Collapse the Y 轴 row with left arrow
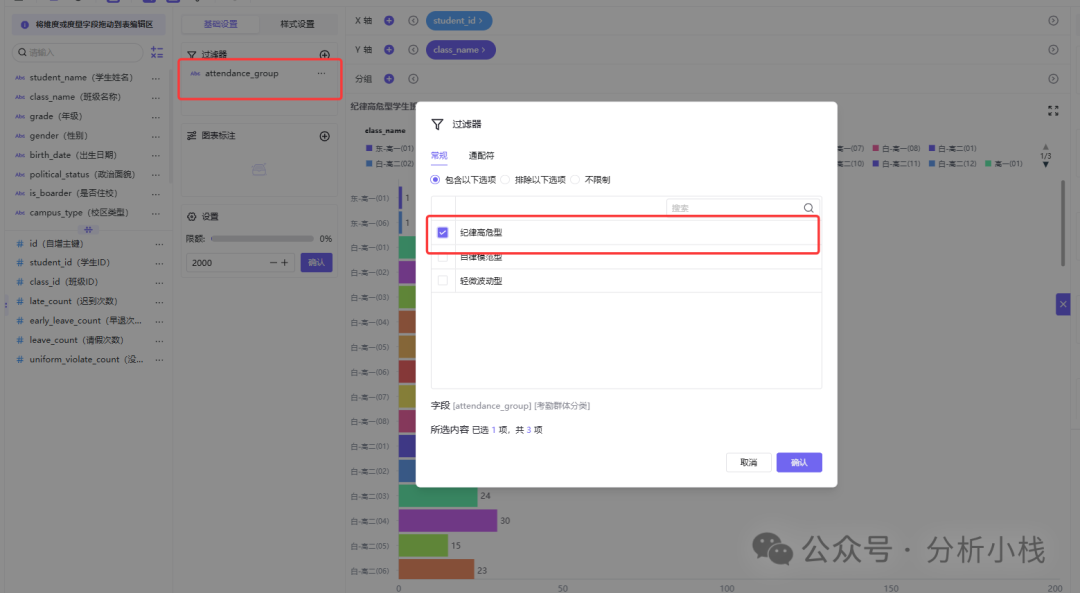The height and width of the screenshot is (593, 1080). pyautogui.click(x=413, y=50)
